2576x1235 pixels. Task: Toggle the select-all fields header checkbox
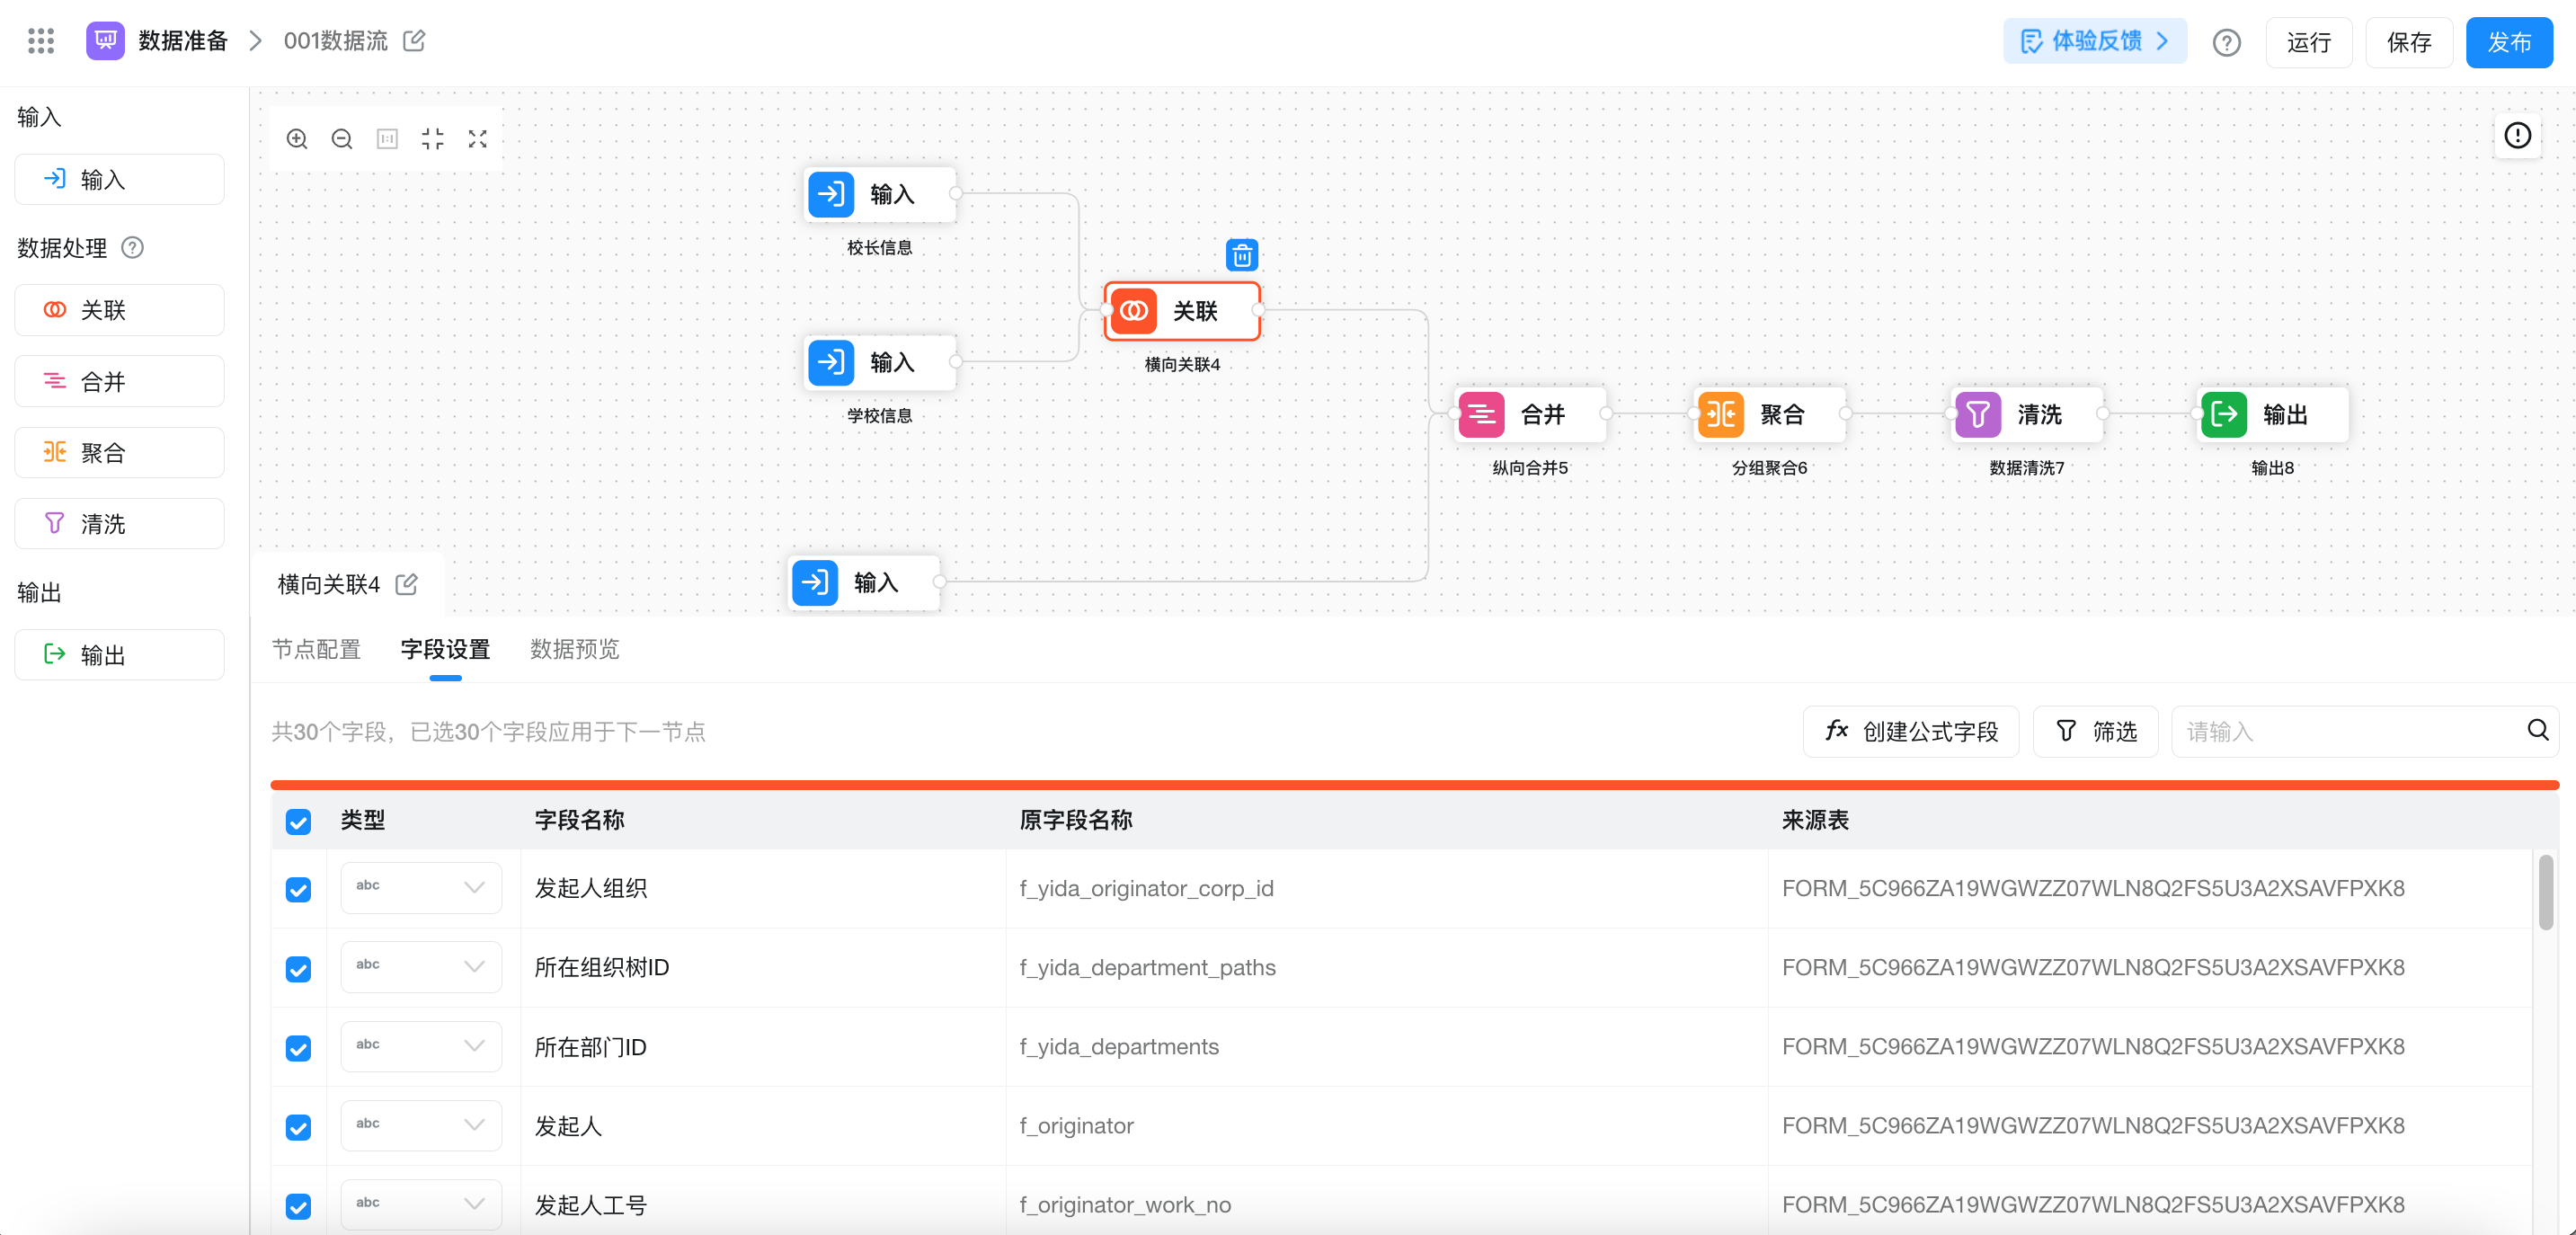(298, 821)
